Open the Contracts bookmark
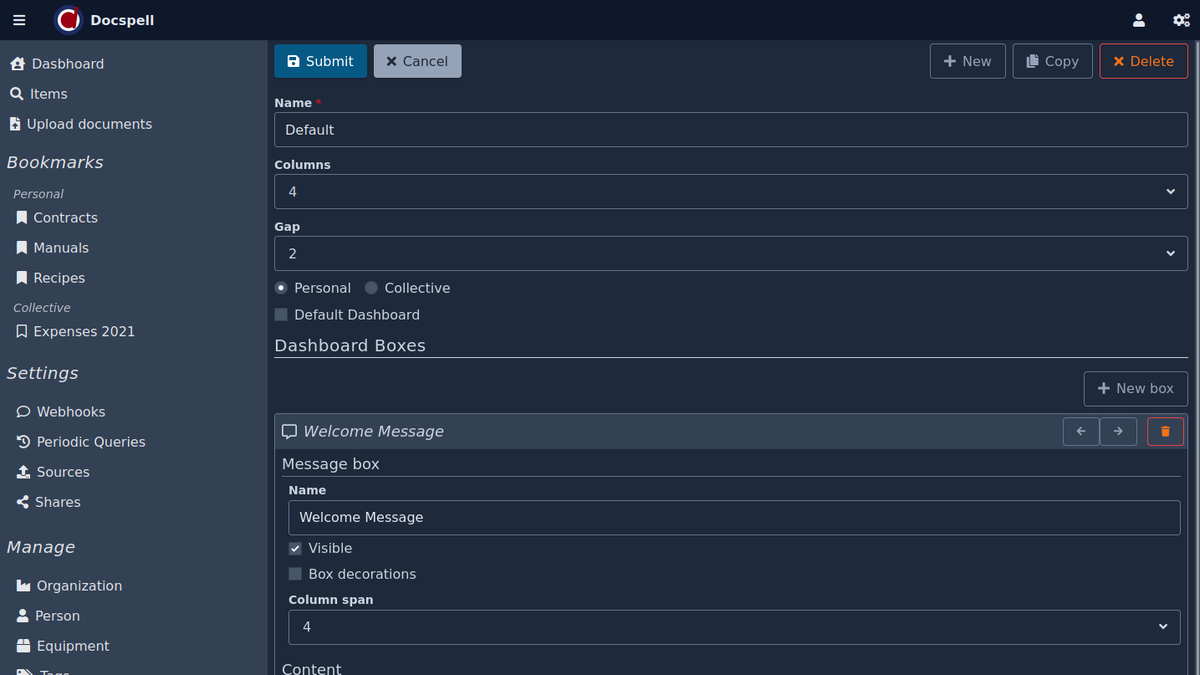 (65, 218)
